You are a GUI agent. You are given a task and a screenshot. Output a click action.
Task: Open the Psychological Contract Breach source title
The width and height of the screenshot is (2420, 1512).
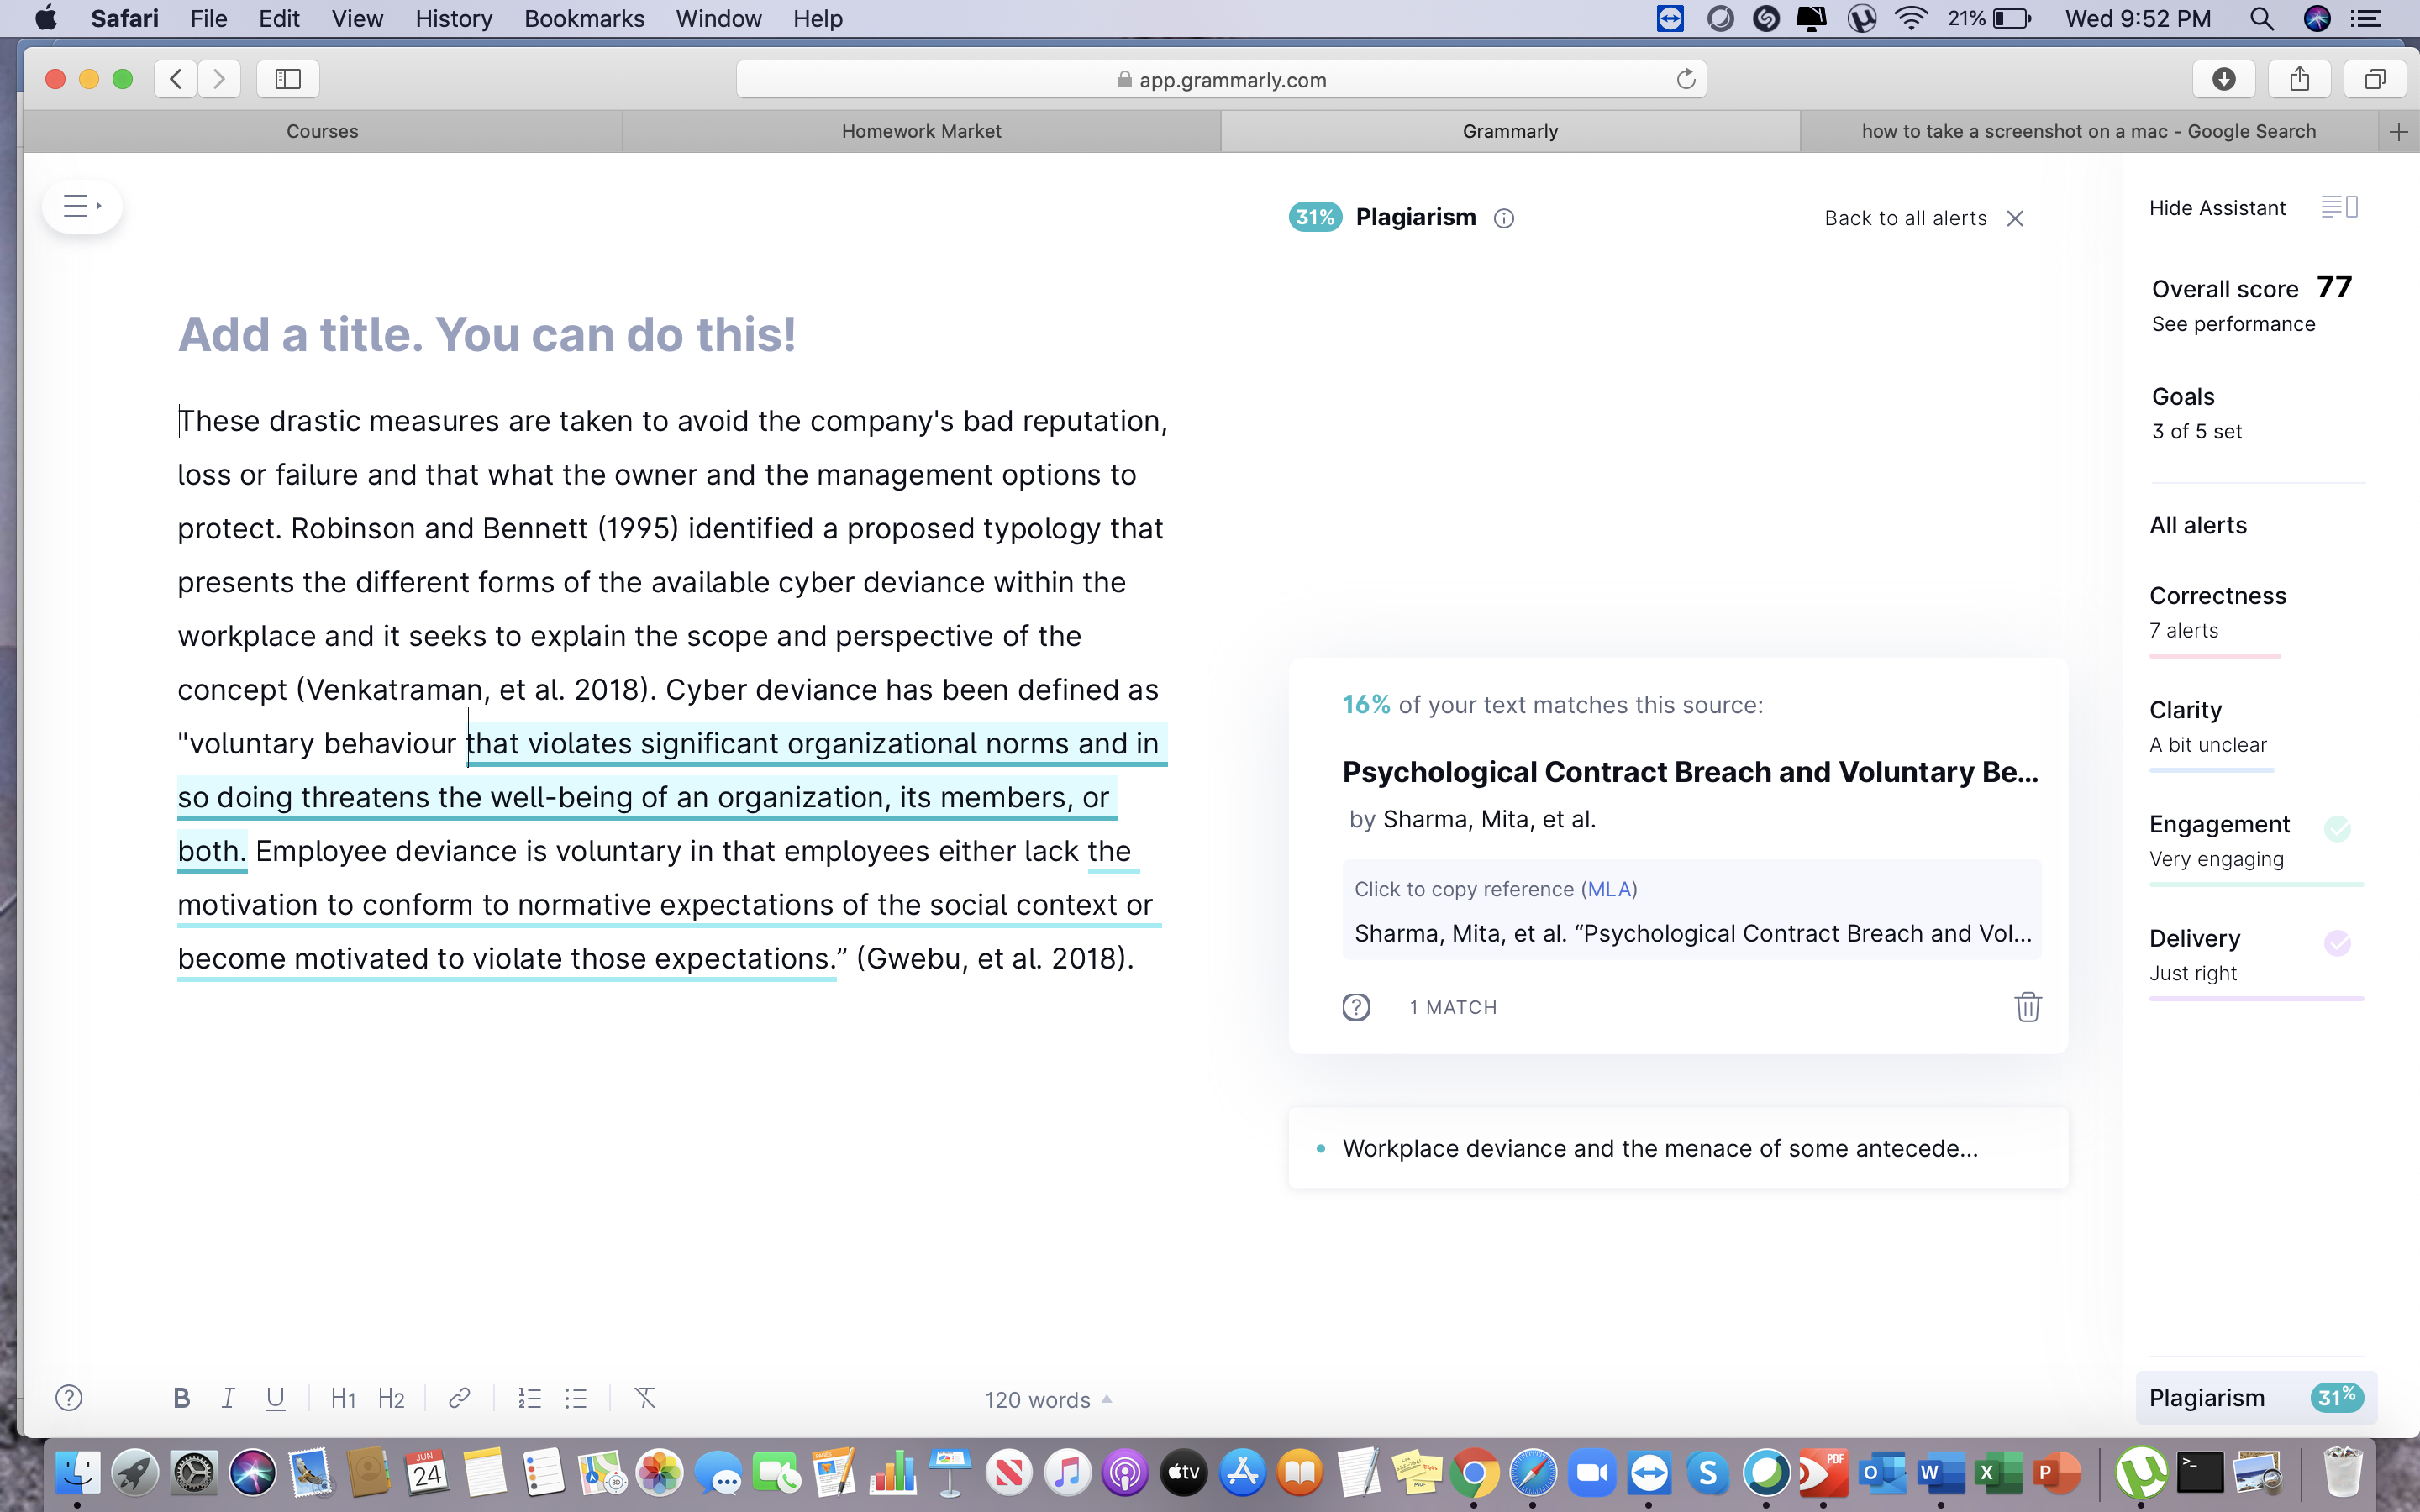click(x=1690, y=772)
